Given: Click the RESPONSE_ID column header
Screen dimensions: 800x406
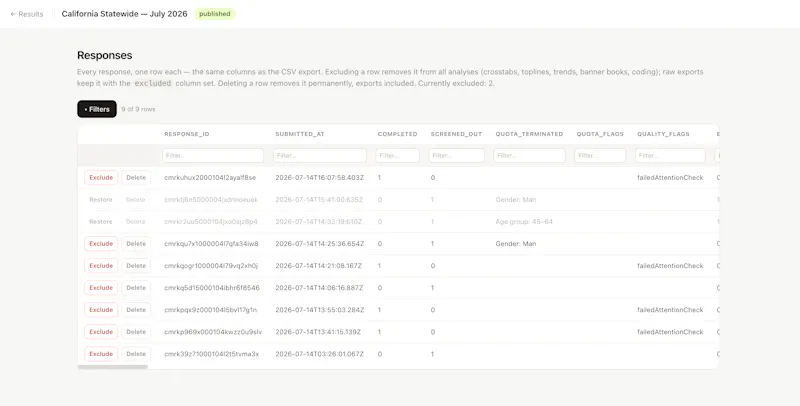Looking at the screenshot, I should pyautogui.click(x=187, y=134).
